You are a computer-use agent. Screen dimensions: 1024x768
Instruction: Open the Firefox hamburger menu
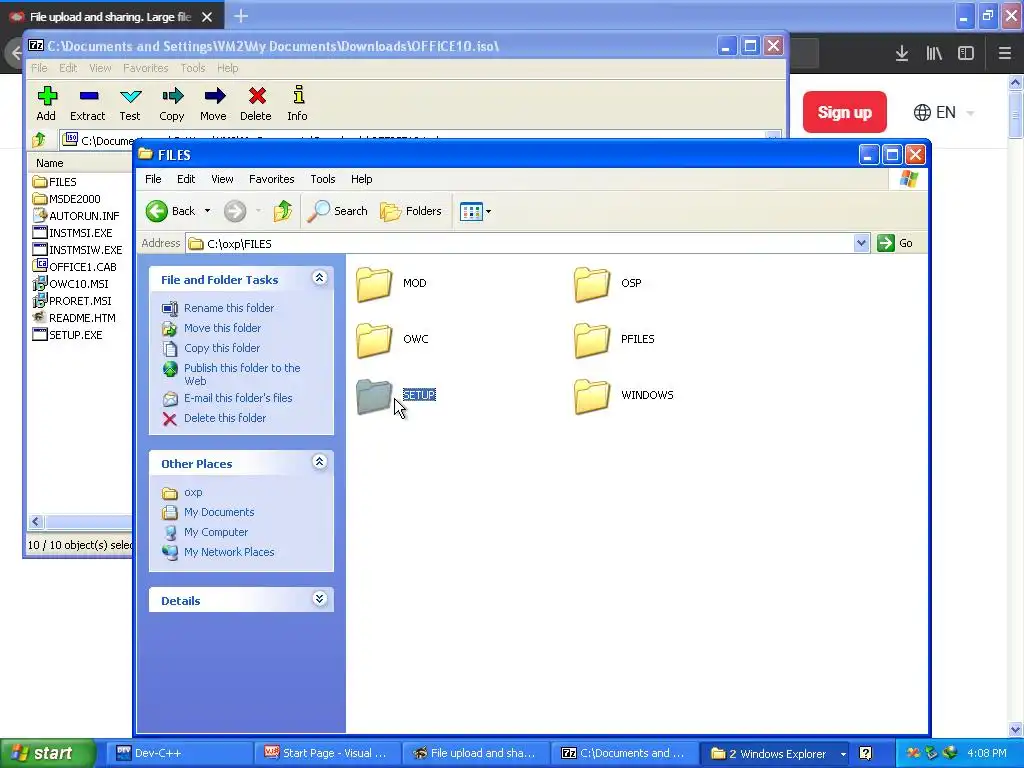1005,54
